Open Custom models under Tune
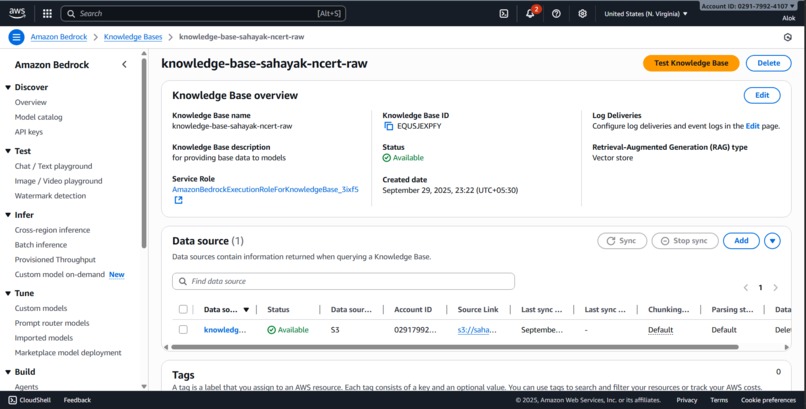Screen dimensions: 806x409 tap(41, 308)
